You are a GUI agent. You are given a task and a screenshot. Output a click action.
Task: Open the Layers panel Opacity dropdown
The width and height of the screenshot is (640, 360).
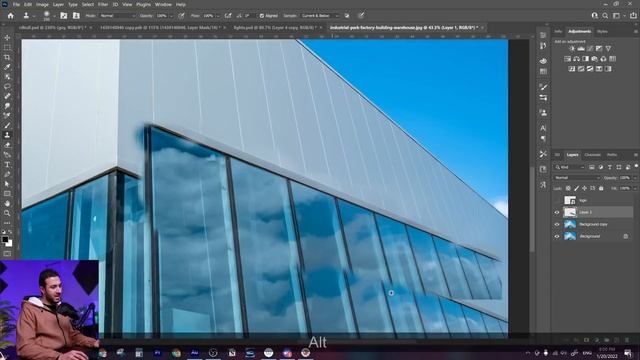pos(634,178)
